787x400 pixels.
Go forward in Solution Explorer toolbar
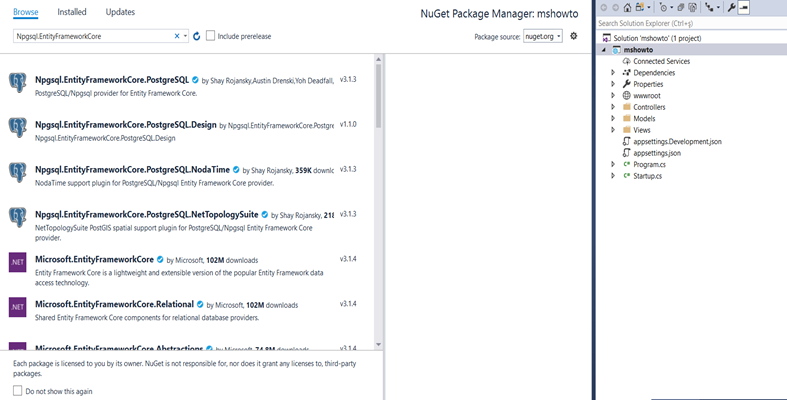click(615, 8)
